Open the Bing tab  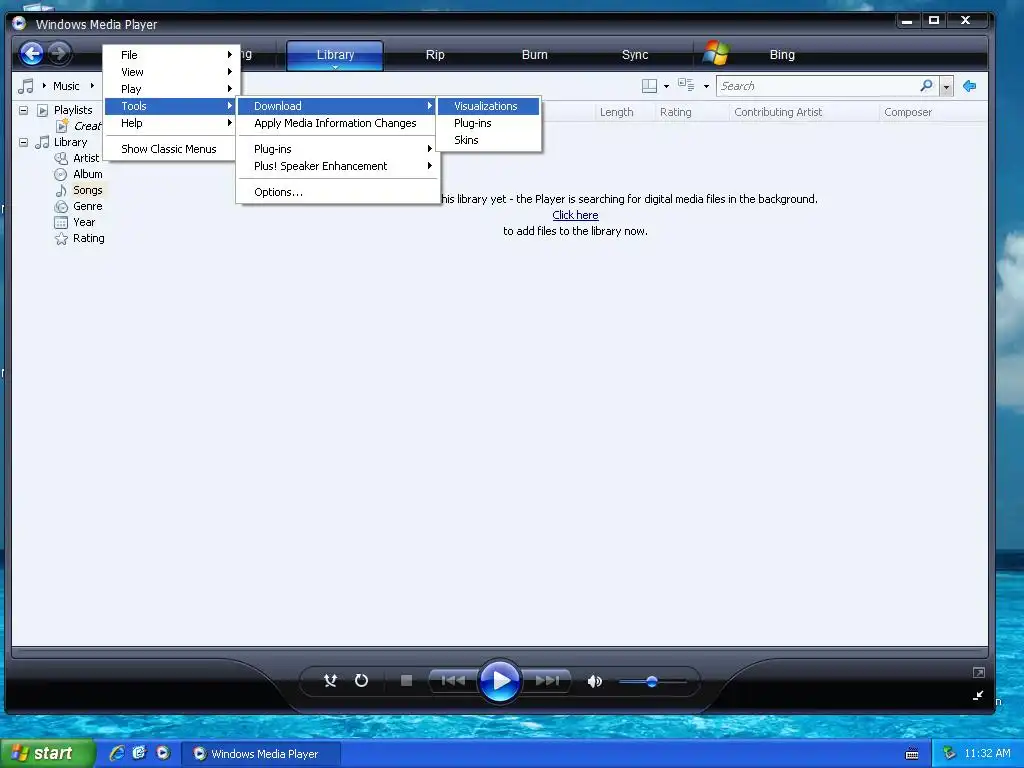[782, 55]
